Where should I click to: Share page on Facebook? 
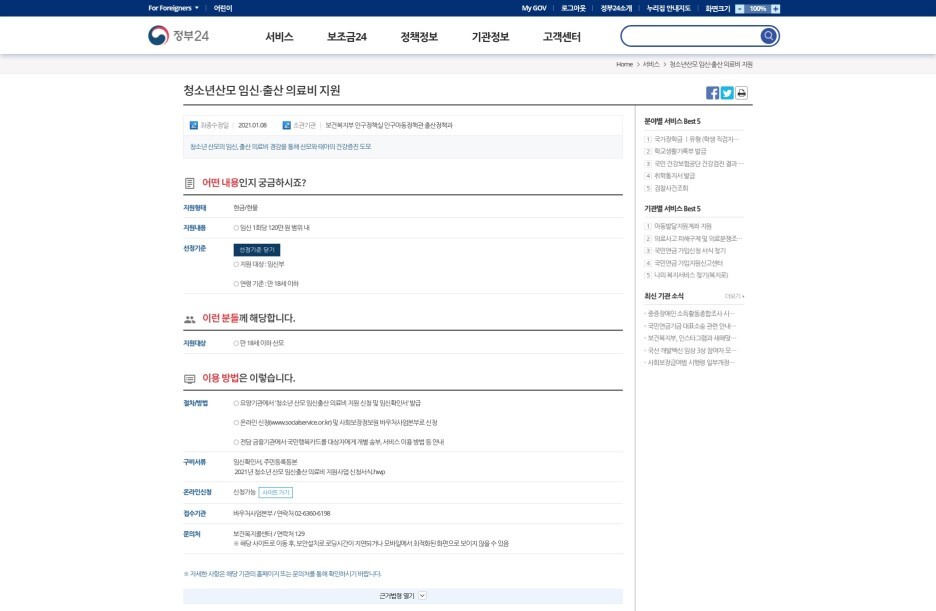(x=712, y=92)
